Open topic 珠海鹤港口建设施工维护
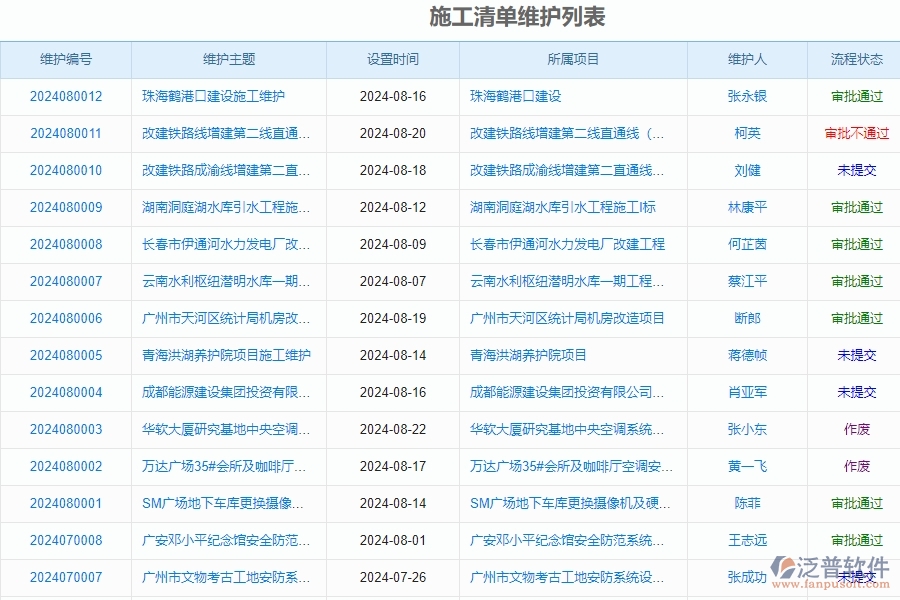Viewport: 900px width, 600px height. click(228, 96)
